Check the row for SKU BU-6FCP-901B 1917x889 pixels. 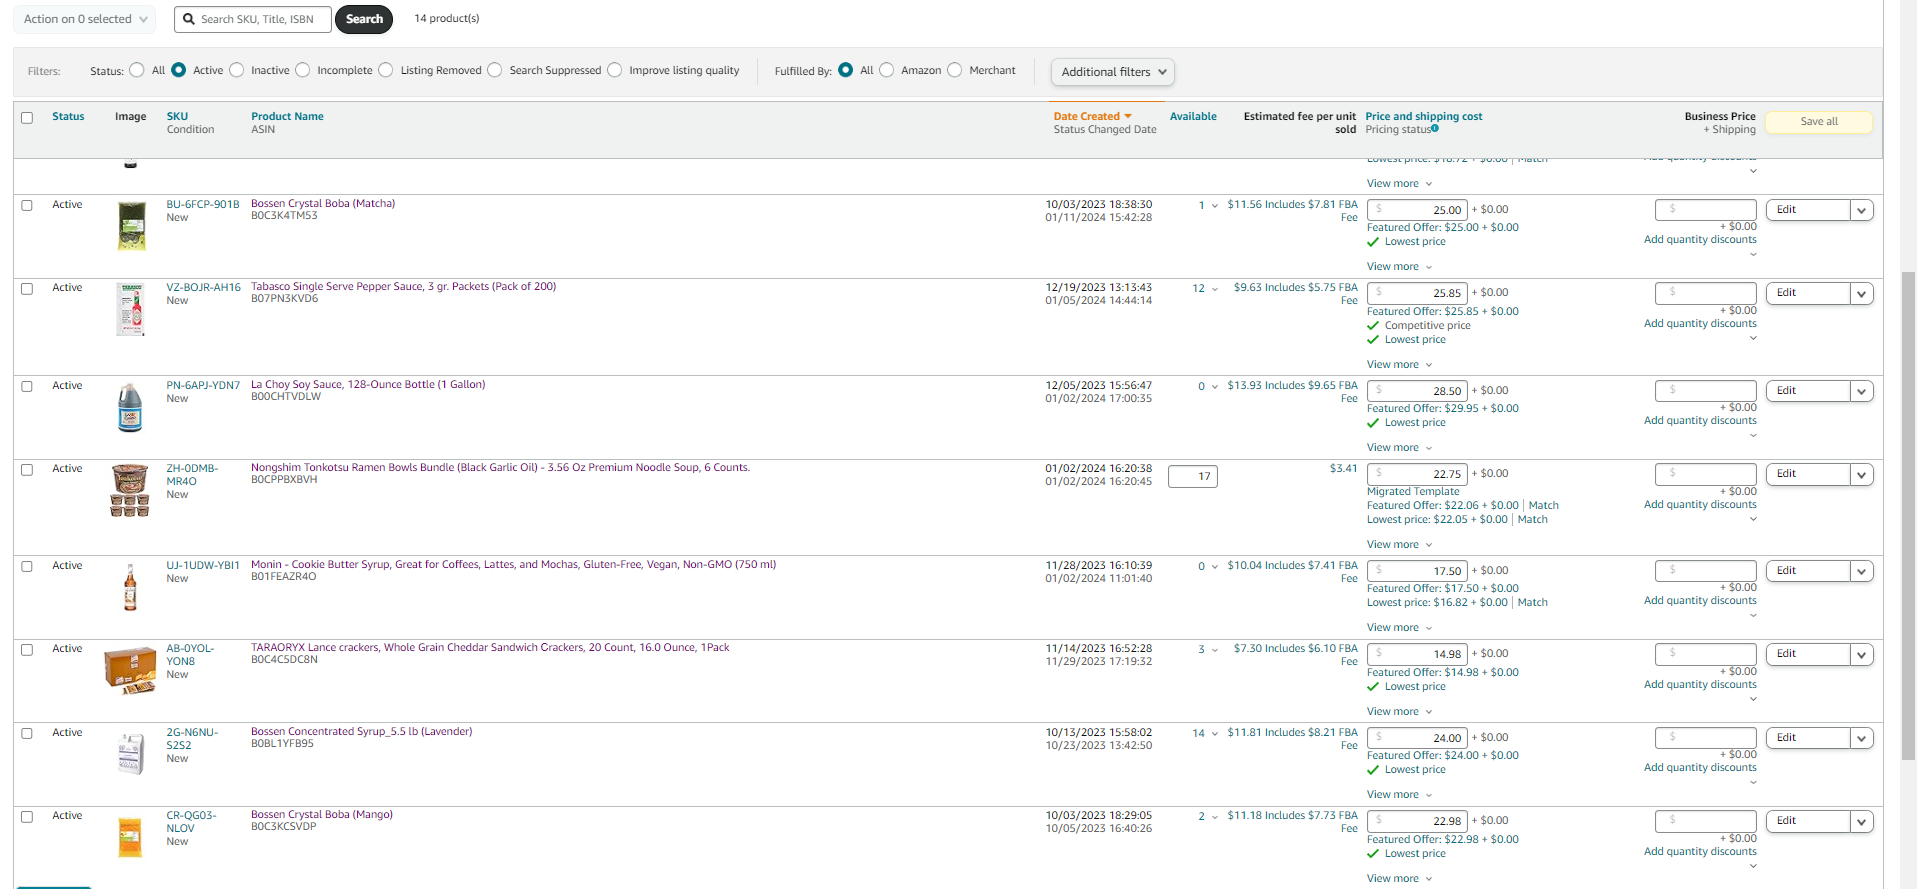coord(27,205)
